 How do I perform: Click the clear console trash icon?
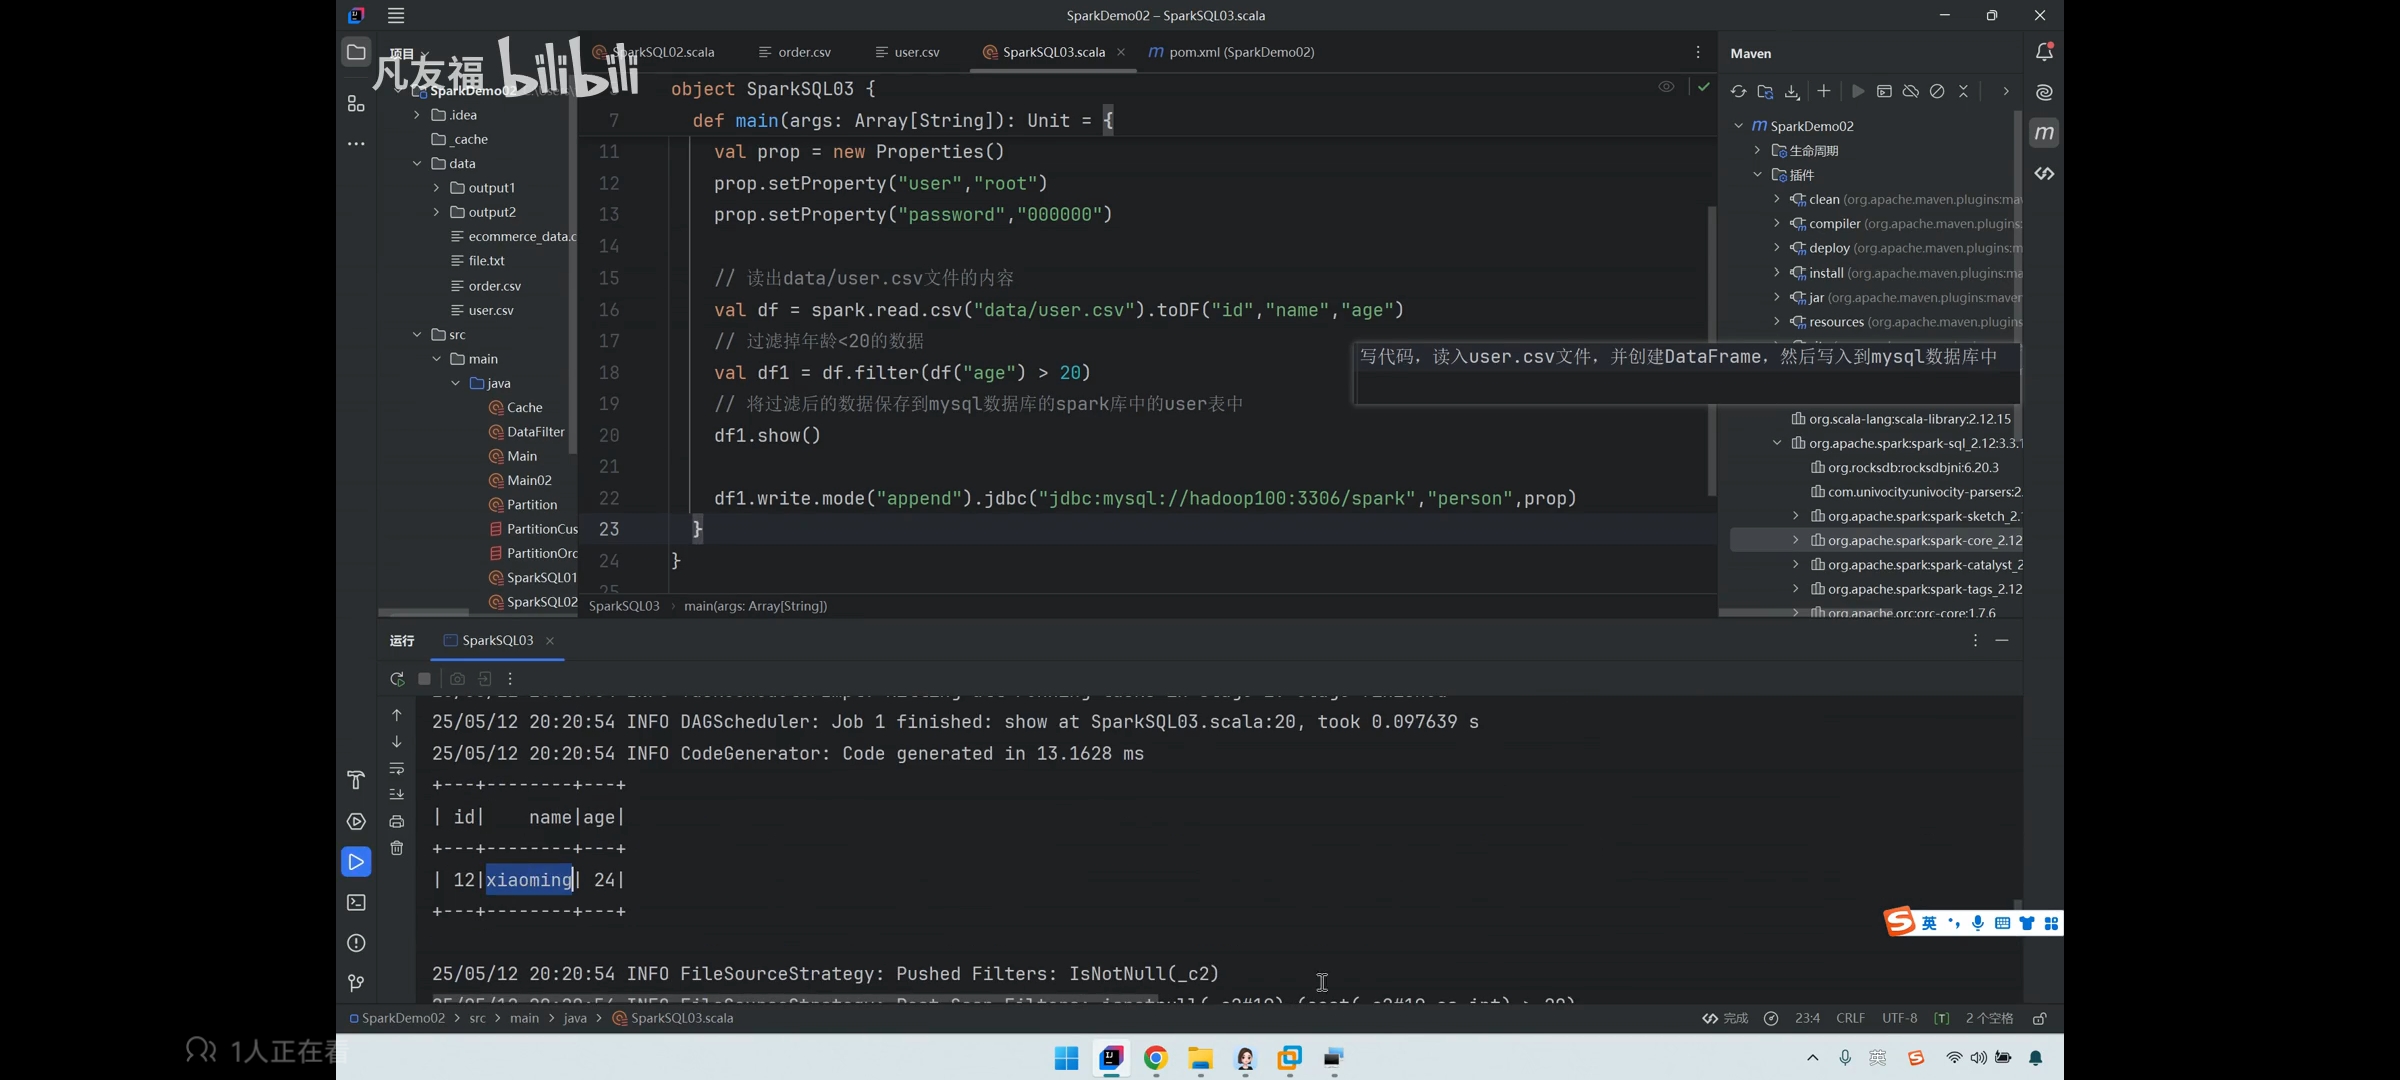397,848
